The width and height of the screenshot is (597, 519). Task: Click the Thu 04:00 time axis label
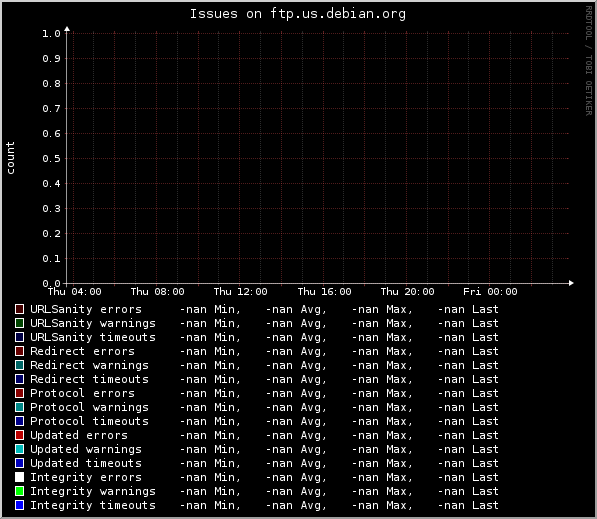pos(75,292)
